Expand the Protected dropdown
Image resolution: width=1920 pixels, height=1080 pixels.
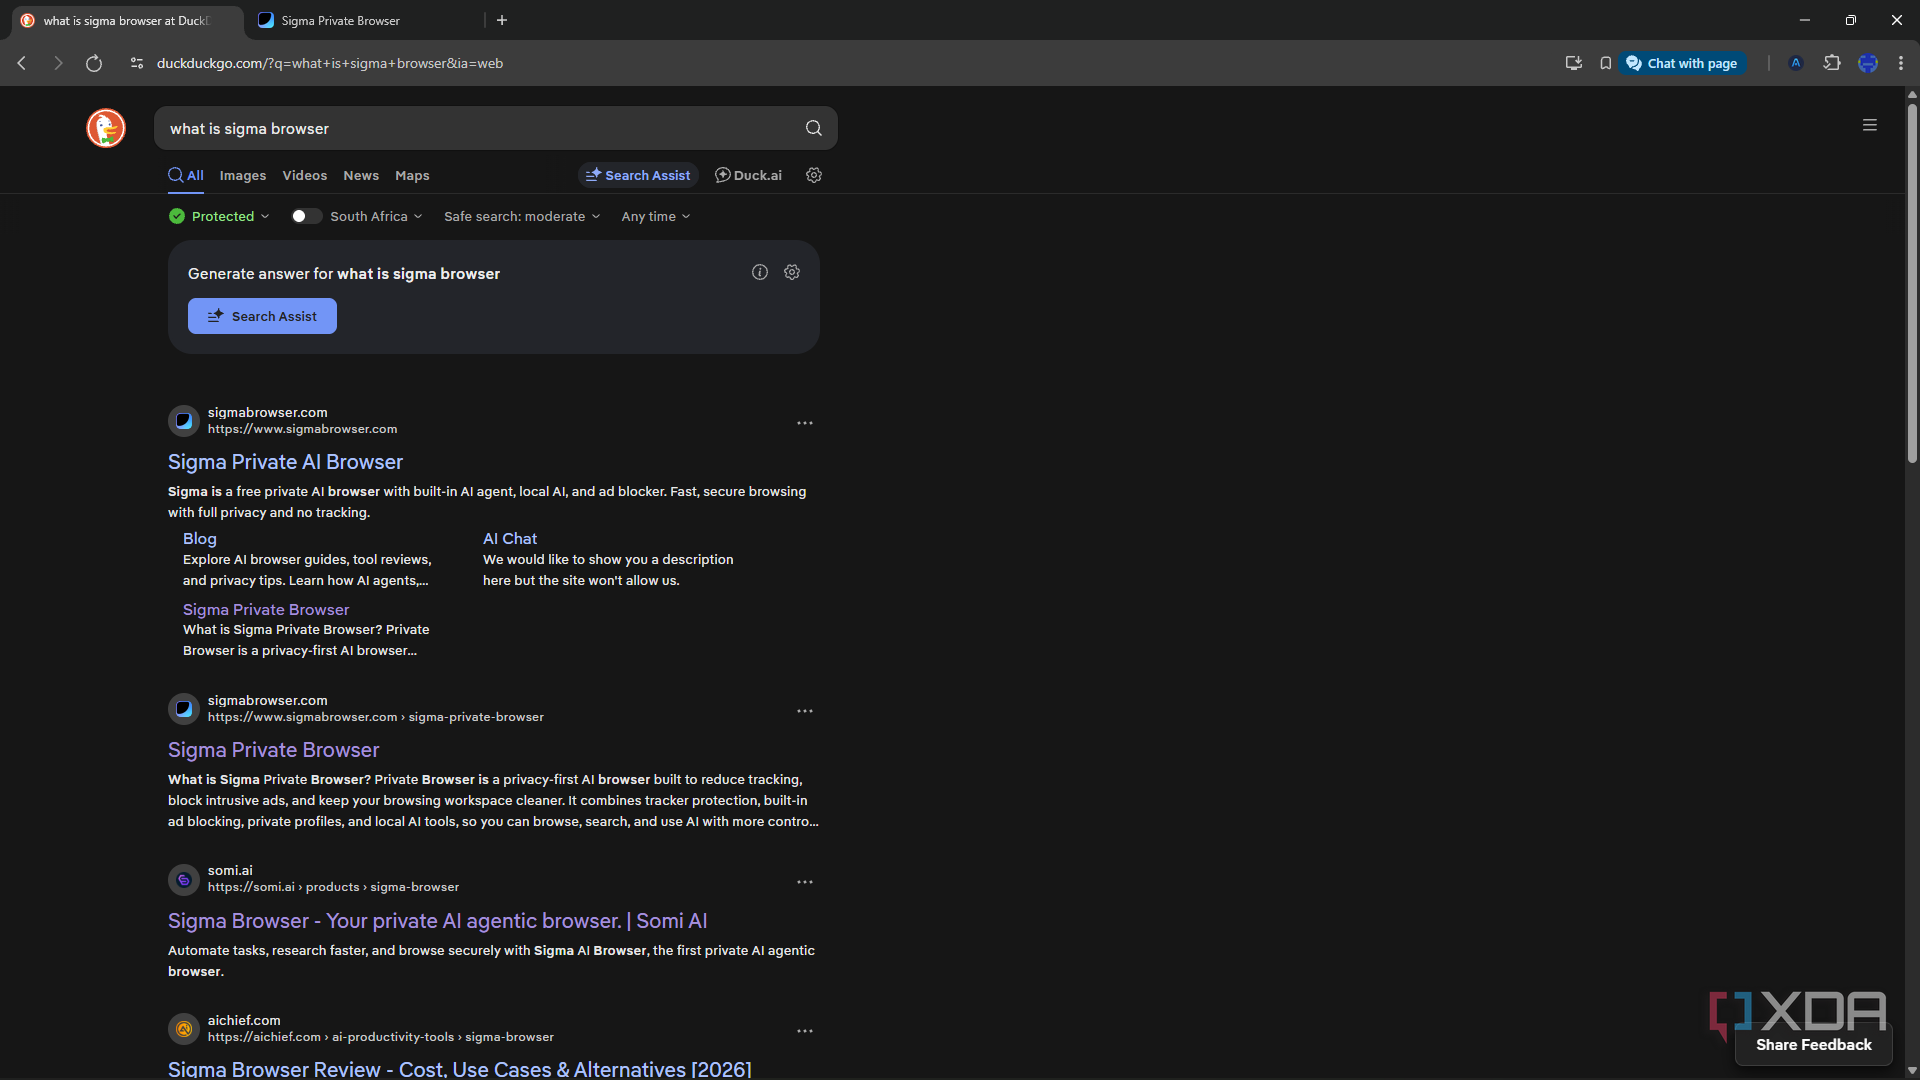click(x=219, y=216)
